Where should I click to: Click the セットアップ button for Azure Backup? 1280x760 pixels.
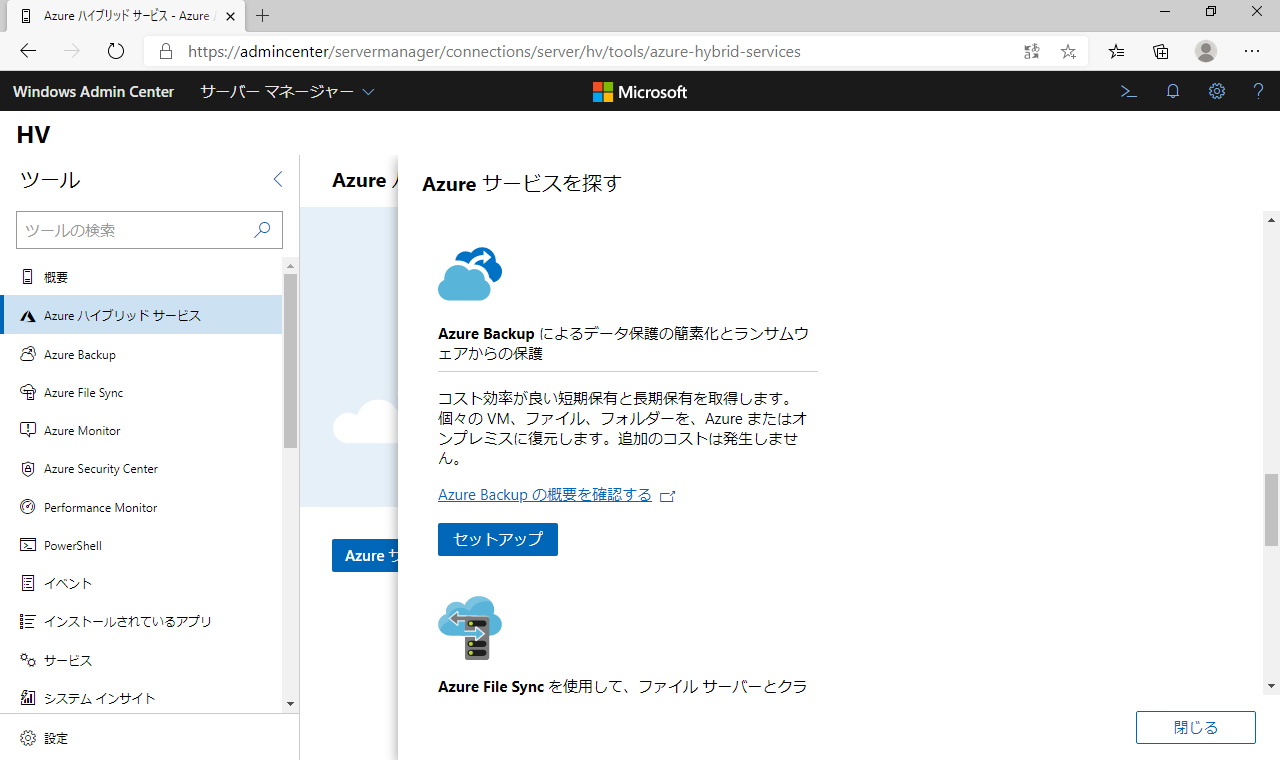click(x=498, y=539)
